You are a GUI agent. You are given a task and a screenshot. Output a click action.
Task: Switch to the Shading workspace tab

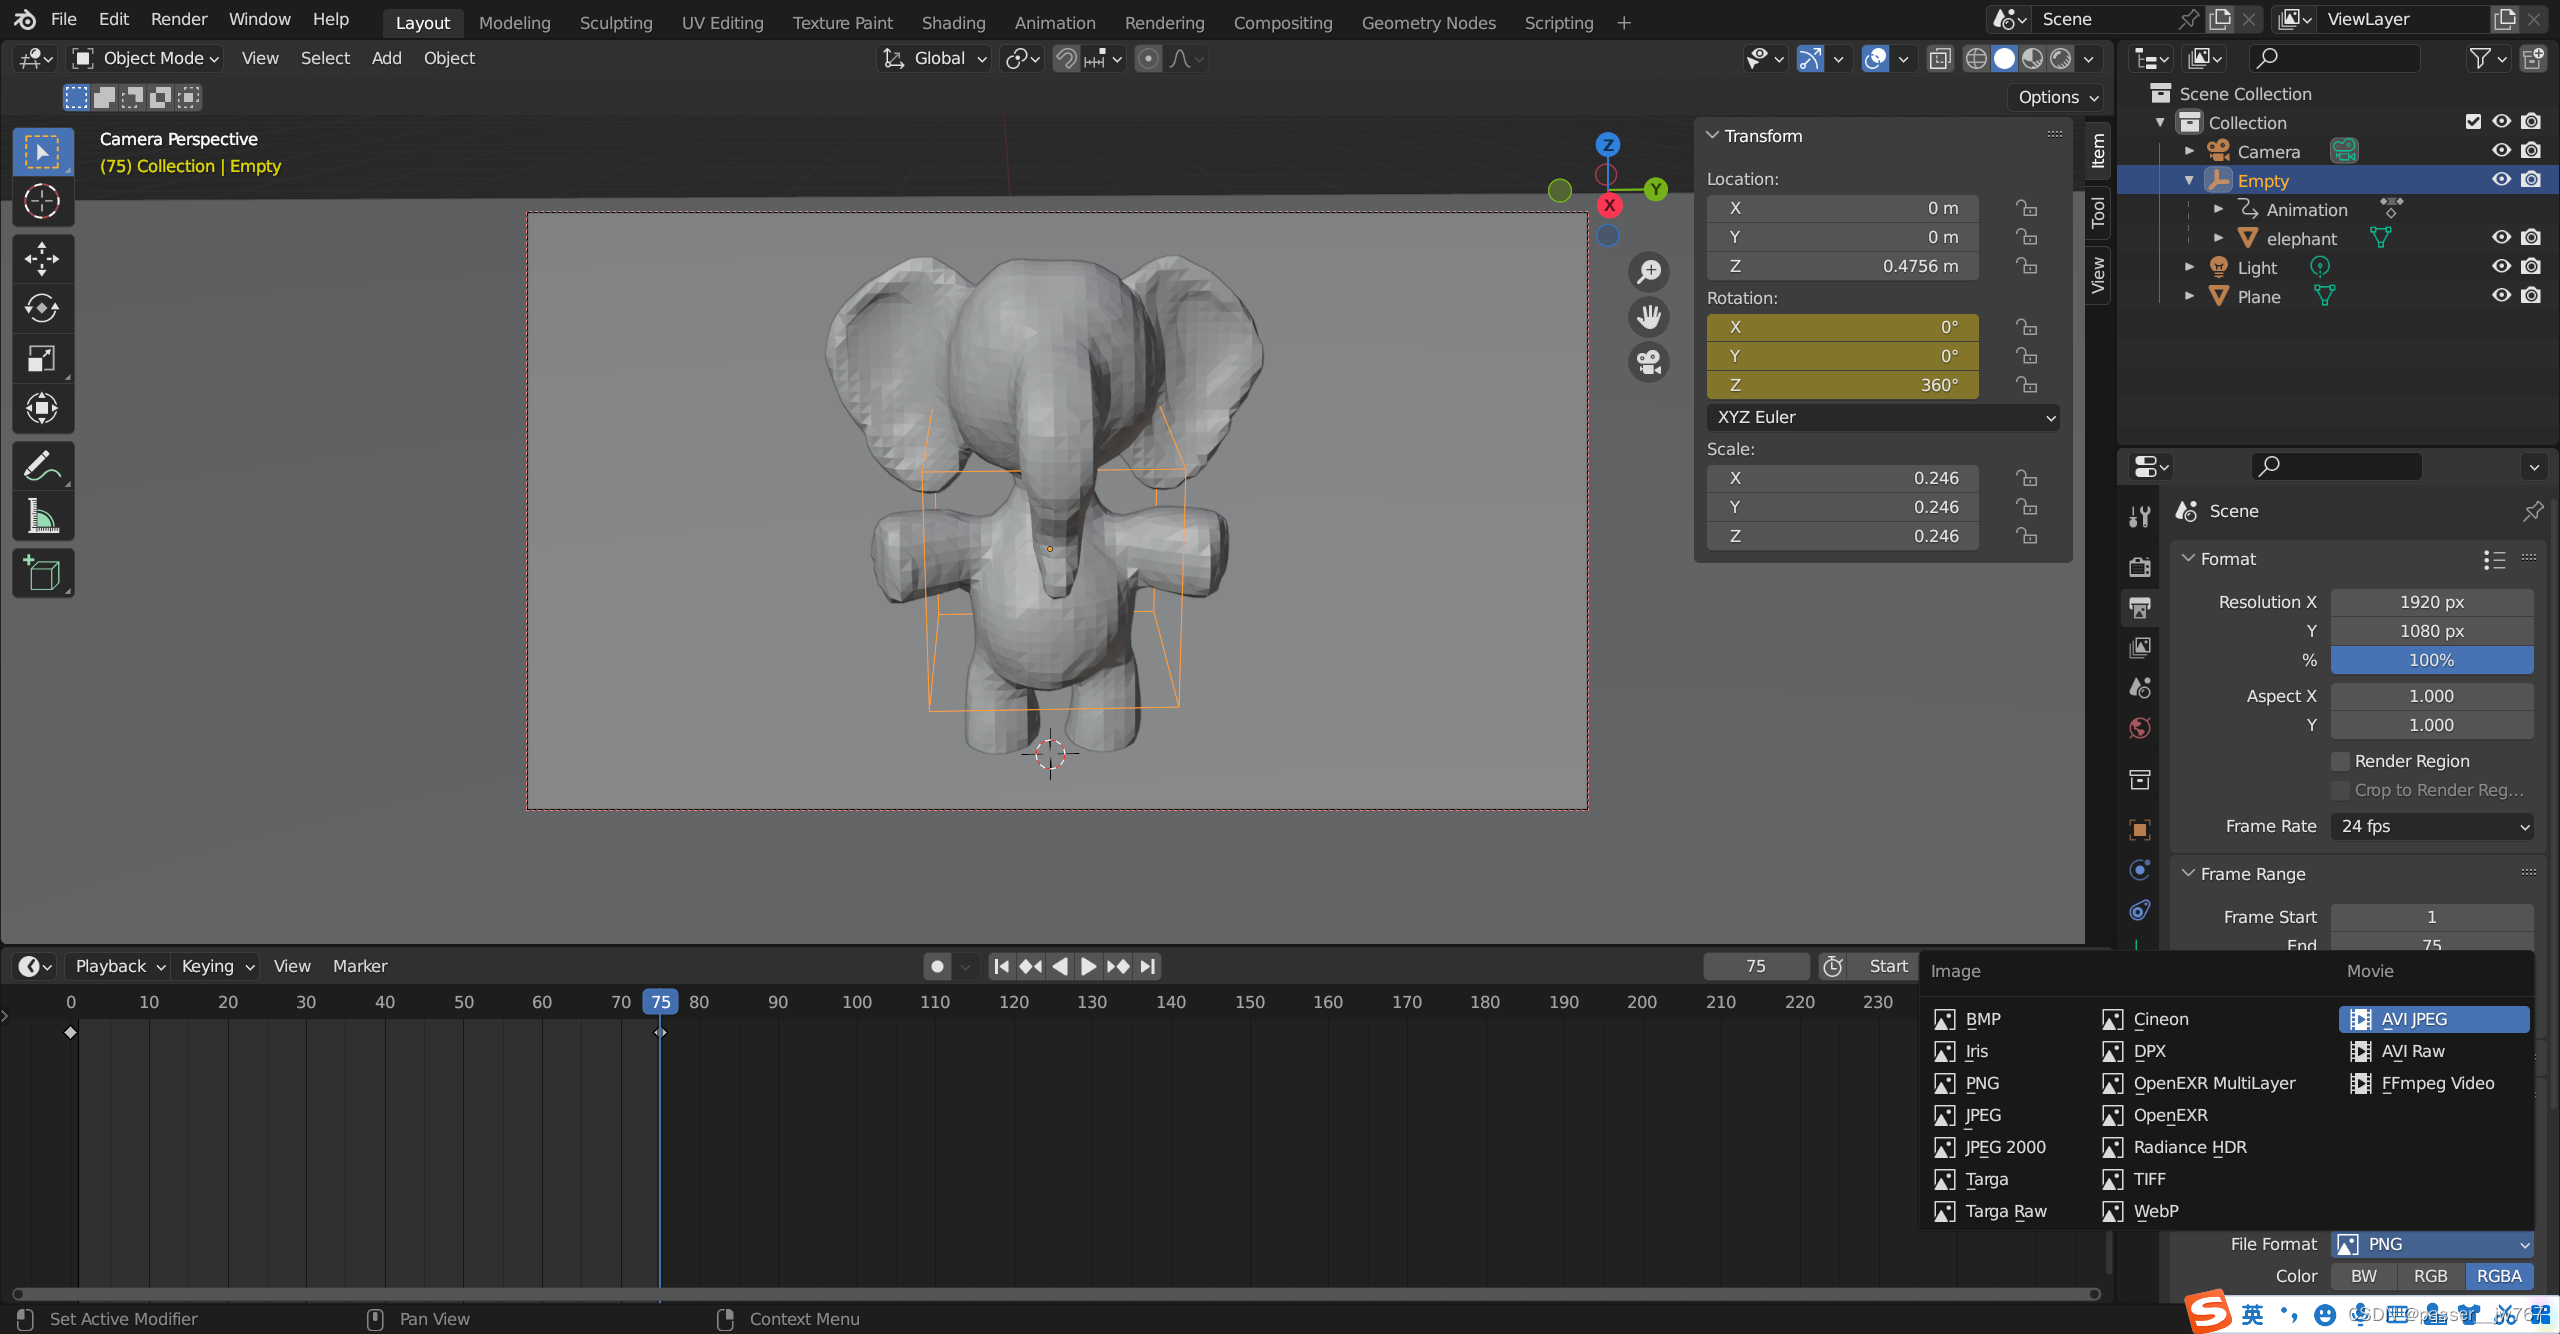click(953, 22)
